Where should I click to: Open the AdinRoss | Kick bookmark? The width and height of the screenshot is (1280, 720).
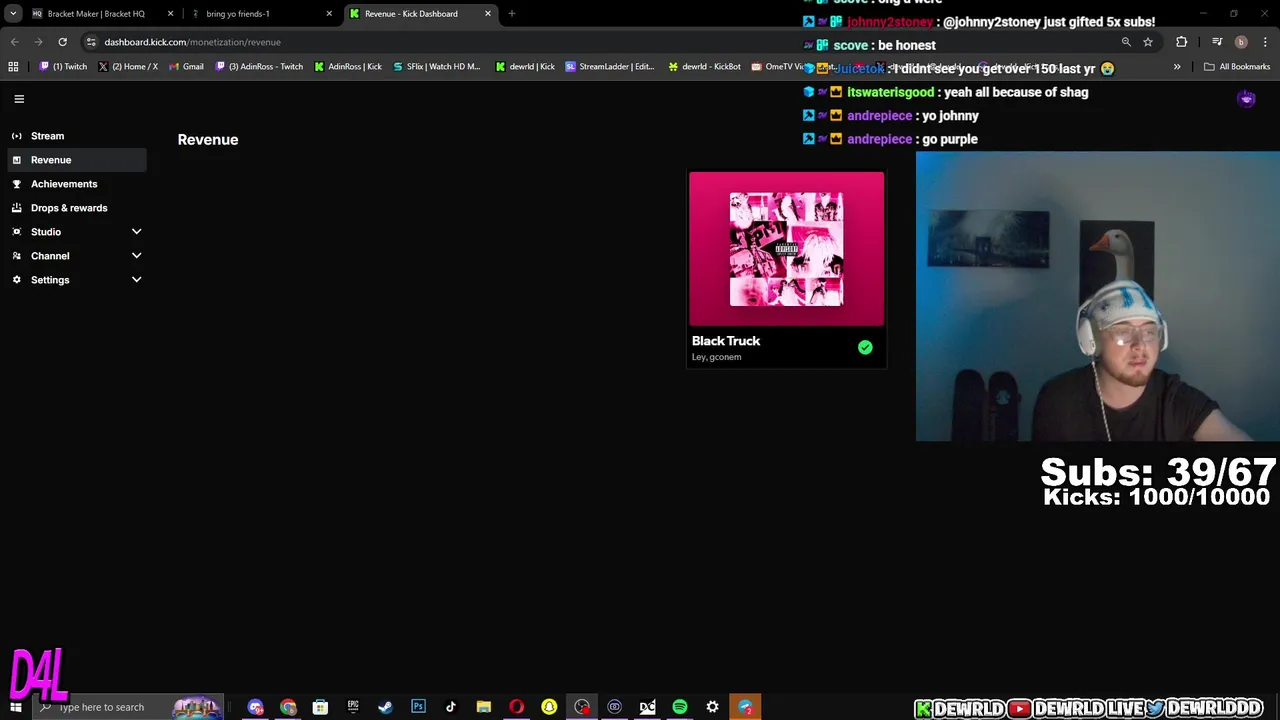[x=348, y=67]
